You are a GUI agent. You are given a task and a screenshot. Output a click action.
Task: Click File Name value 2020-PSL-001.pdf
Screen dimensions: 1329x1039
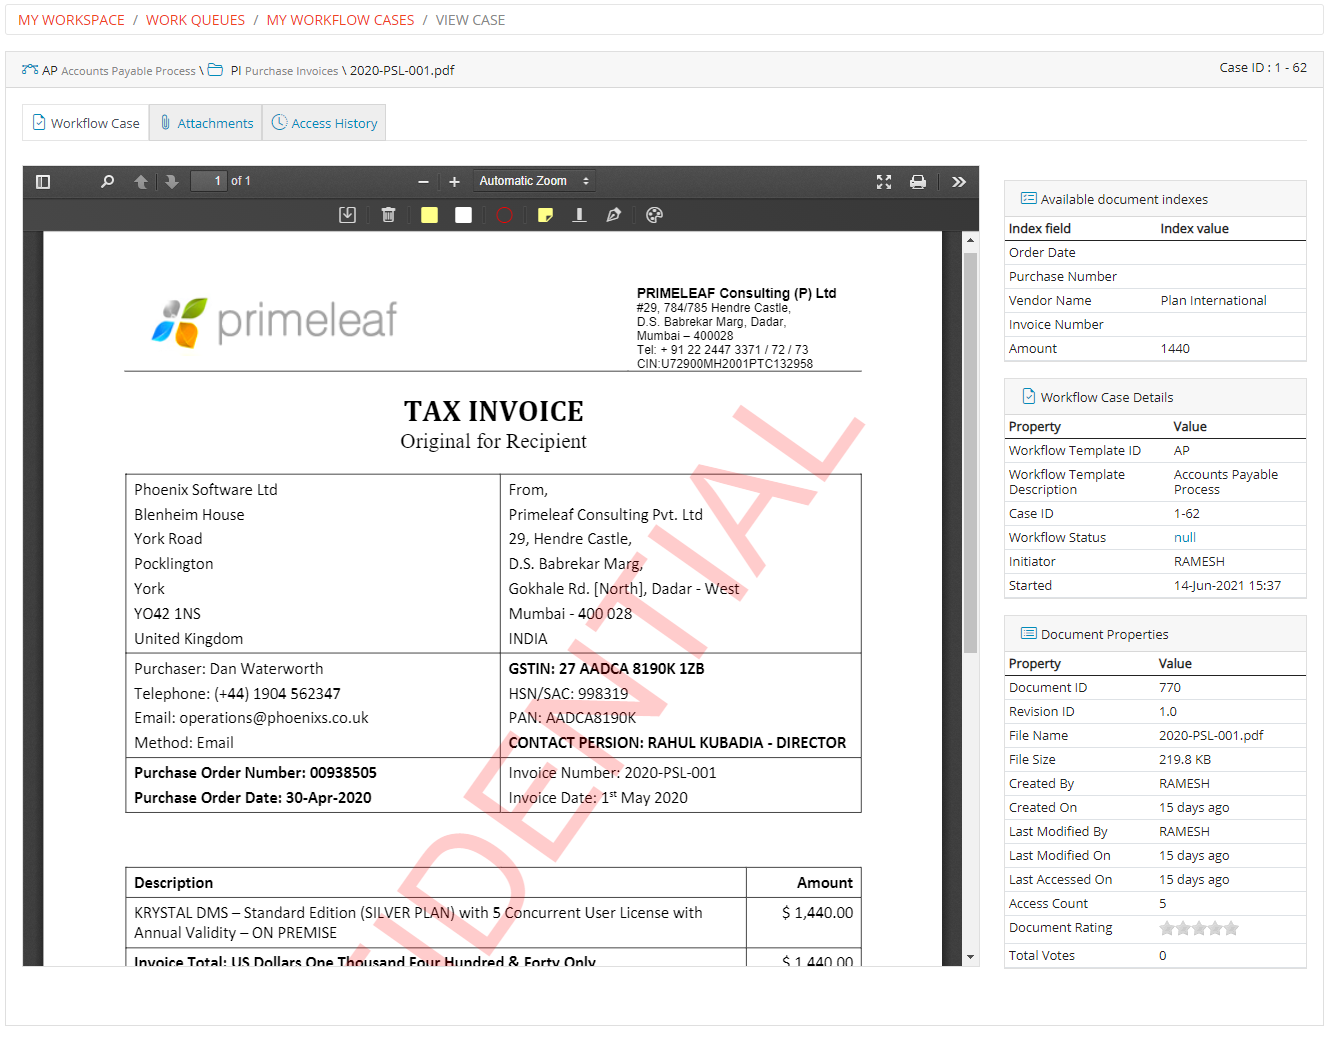pyautogui.click(x=1211, y=736)
